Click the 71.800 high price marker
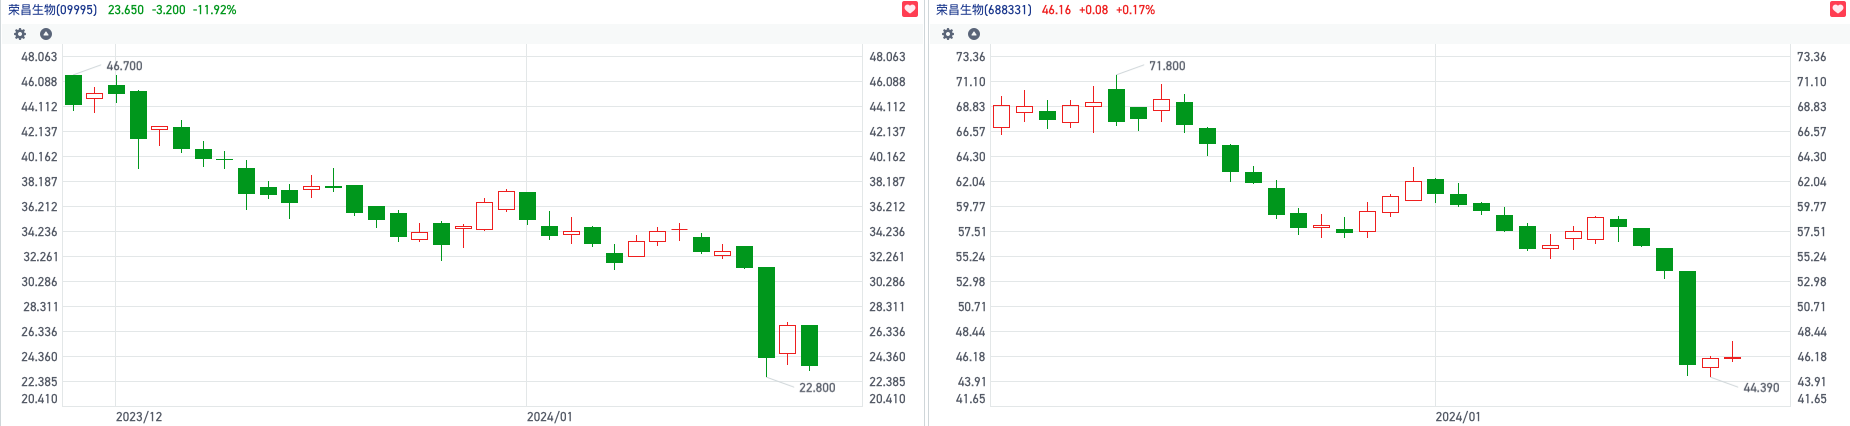Screen dimensions: 1850x426 (1167, 66)
